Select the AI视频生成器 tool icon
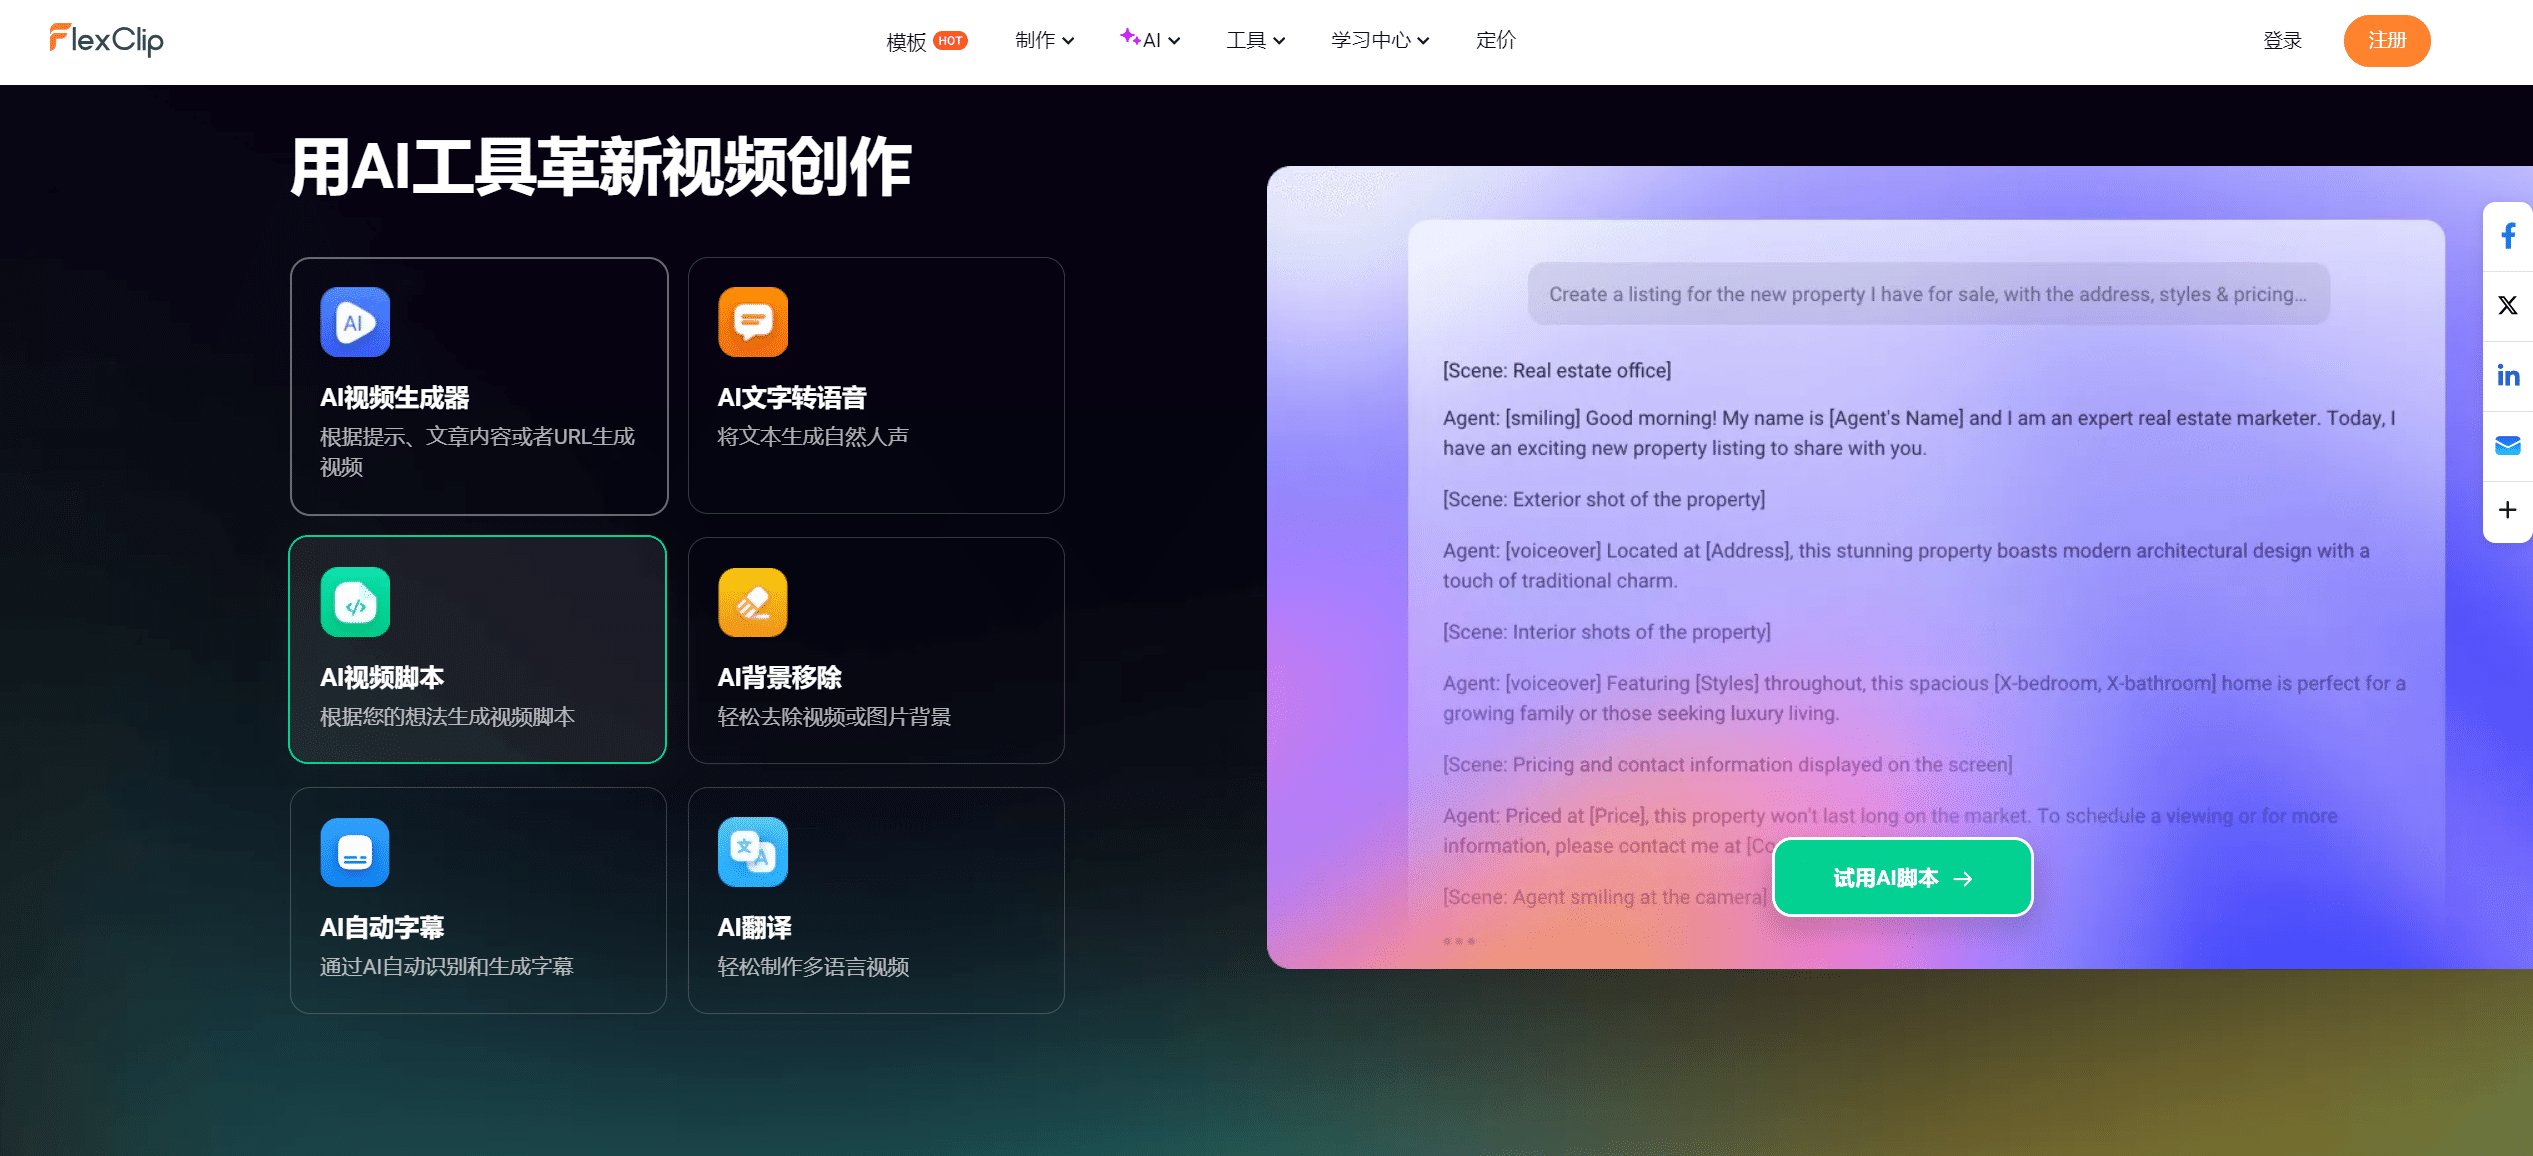Viewport: 2533px width, 1156px height. [354, 322]
